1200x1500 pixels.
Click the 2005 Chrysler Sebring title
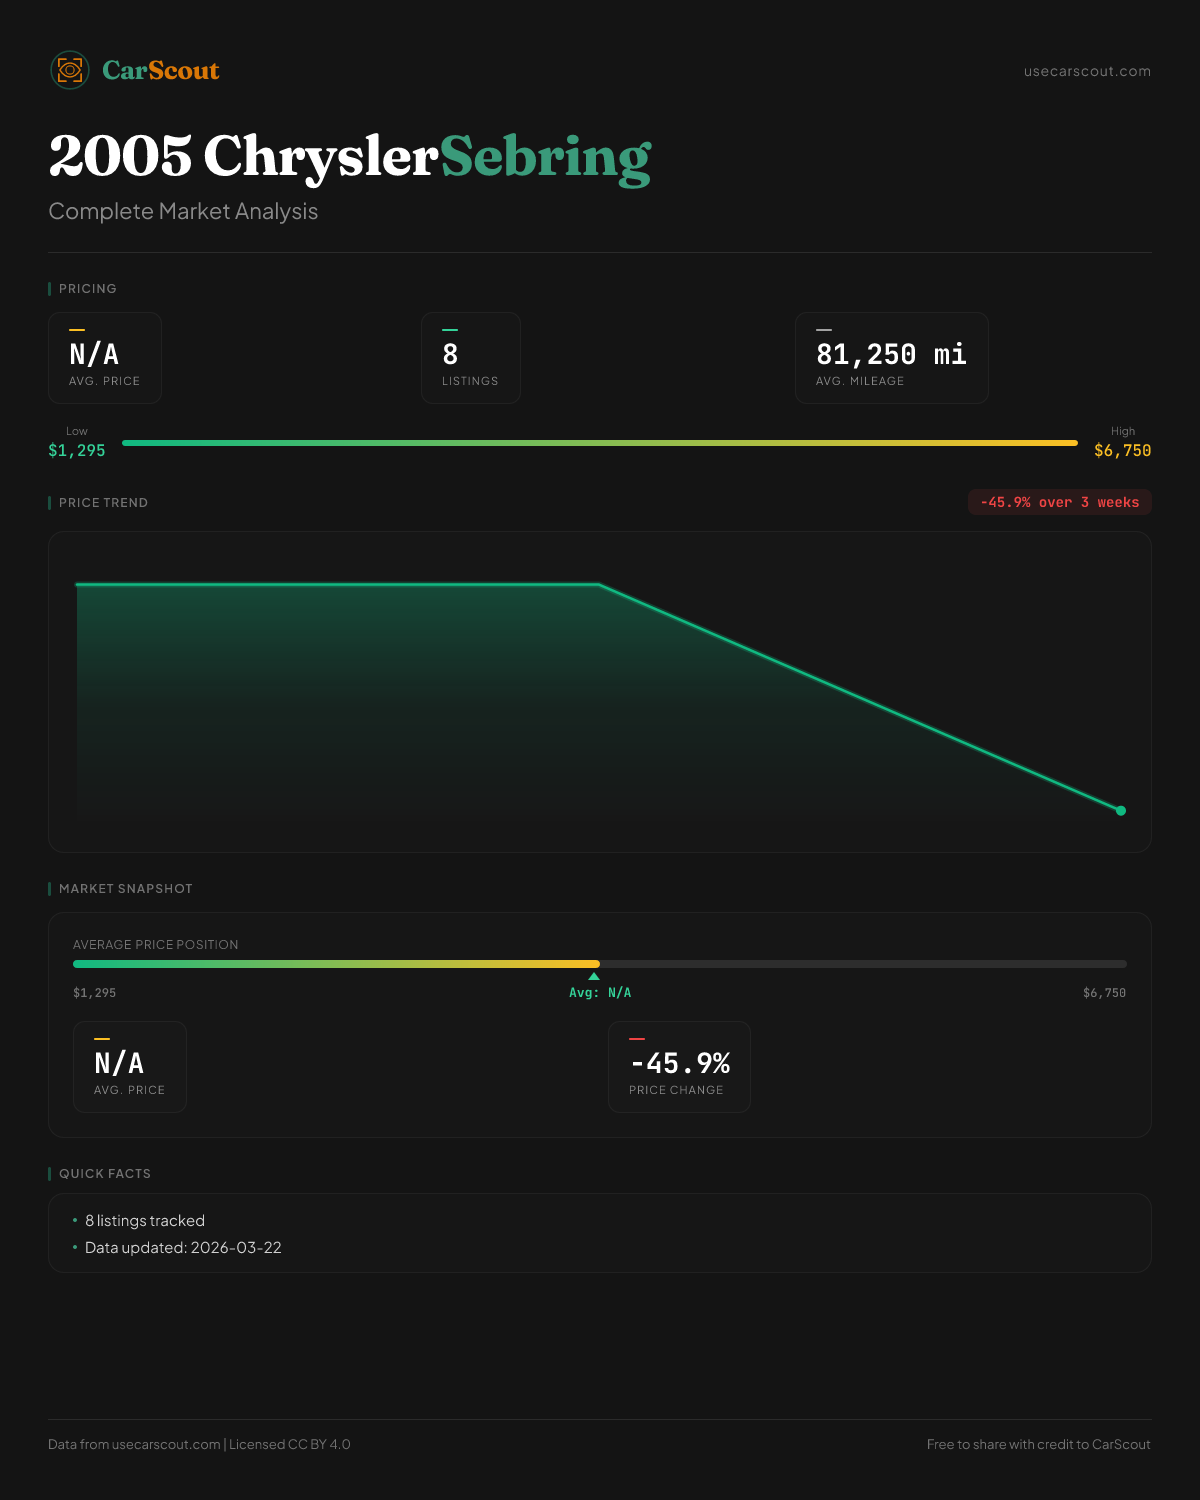(350, 157)
